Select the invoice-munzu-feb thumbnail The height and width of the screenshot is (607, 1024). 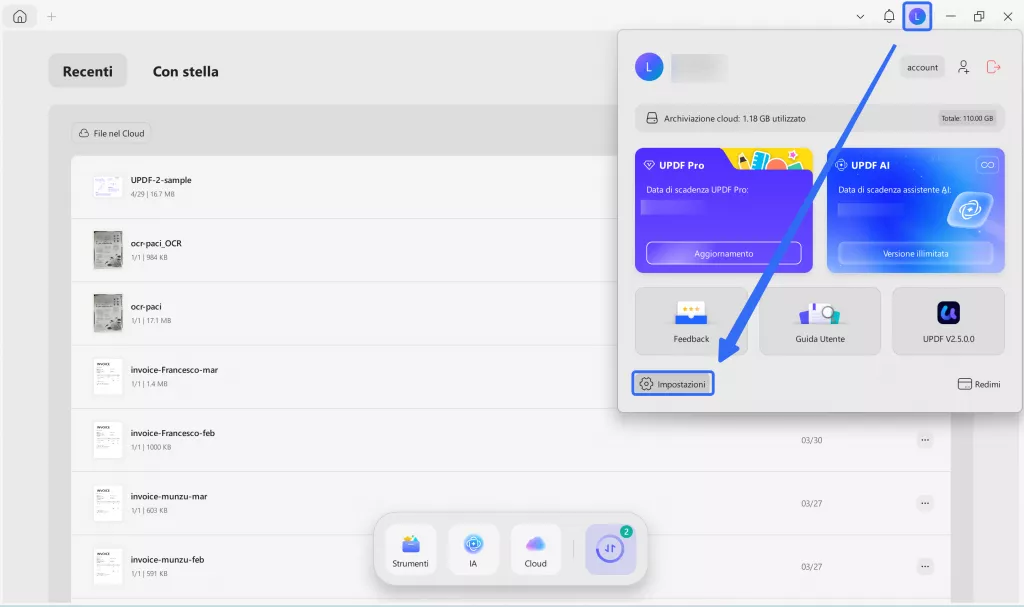[108, 566]
